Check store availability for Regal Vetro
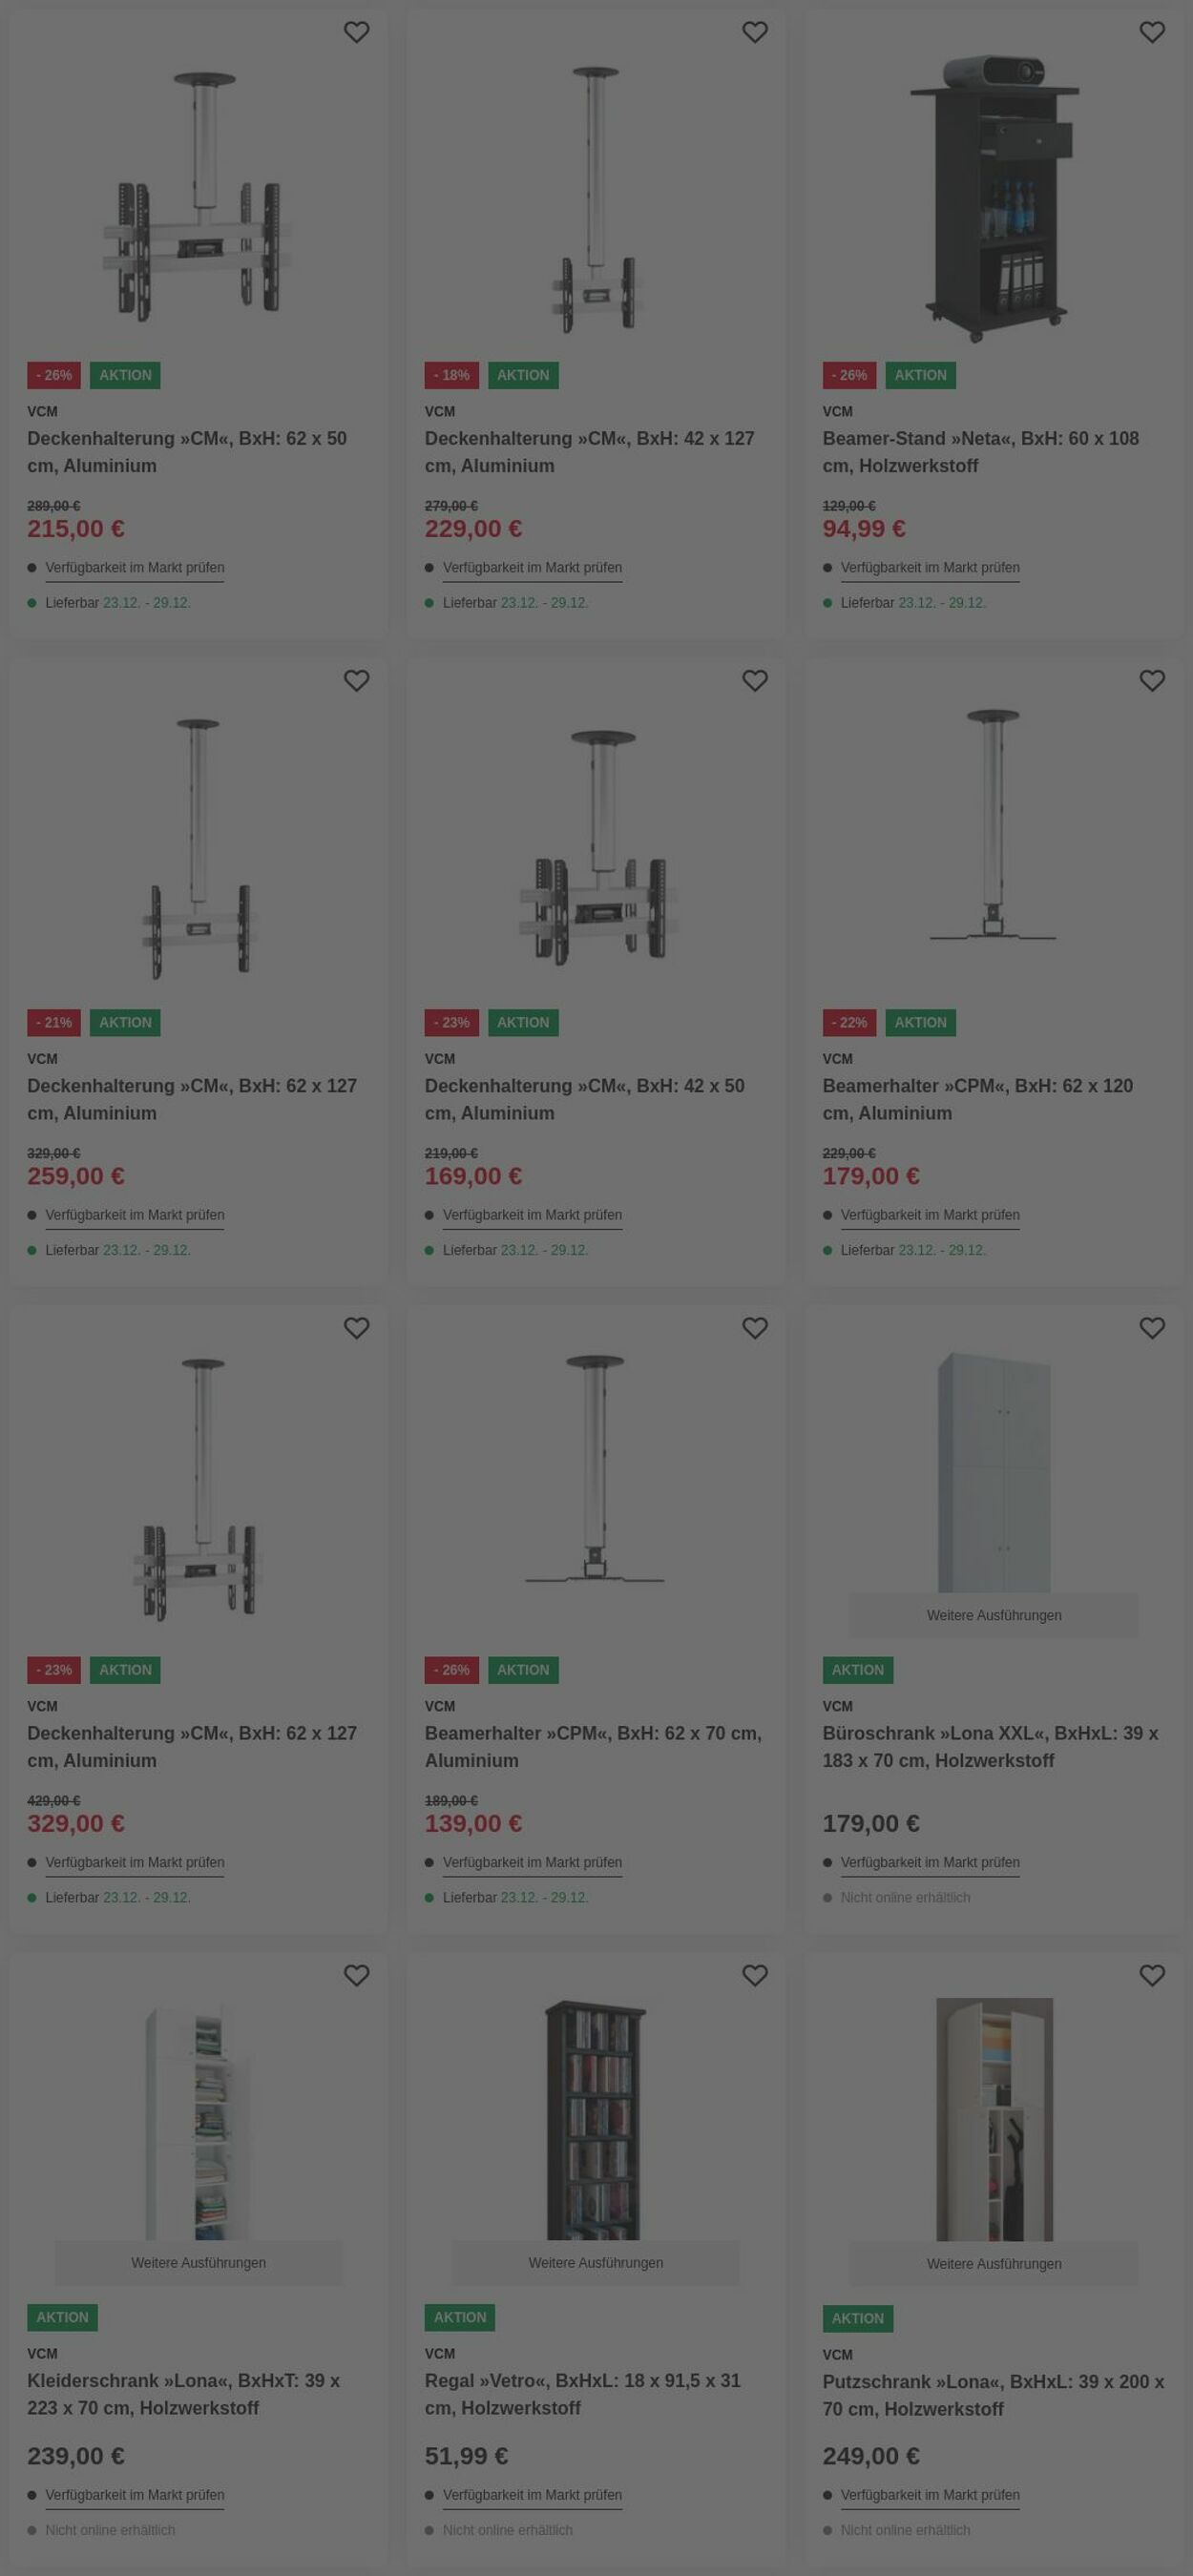The height and width of the screenshot is (2576, 1193). point(532,2494)
